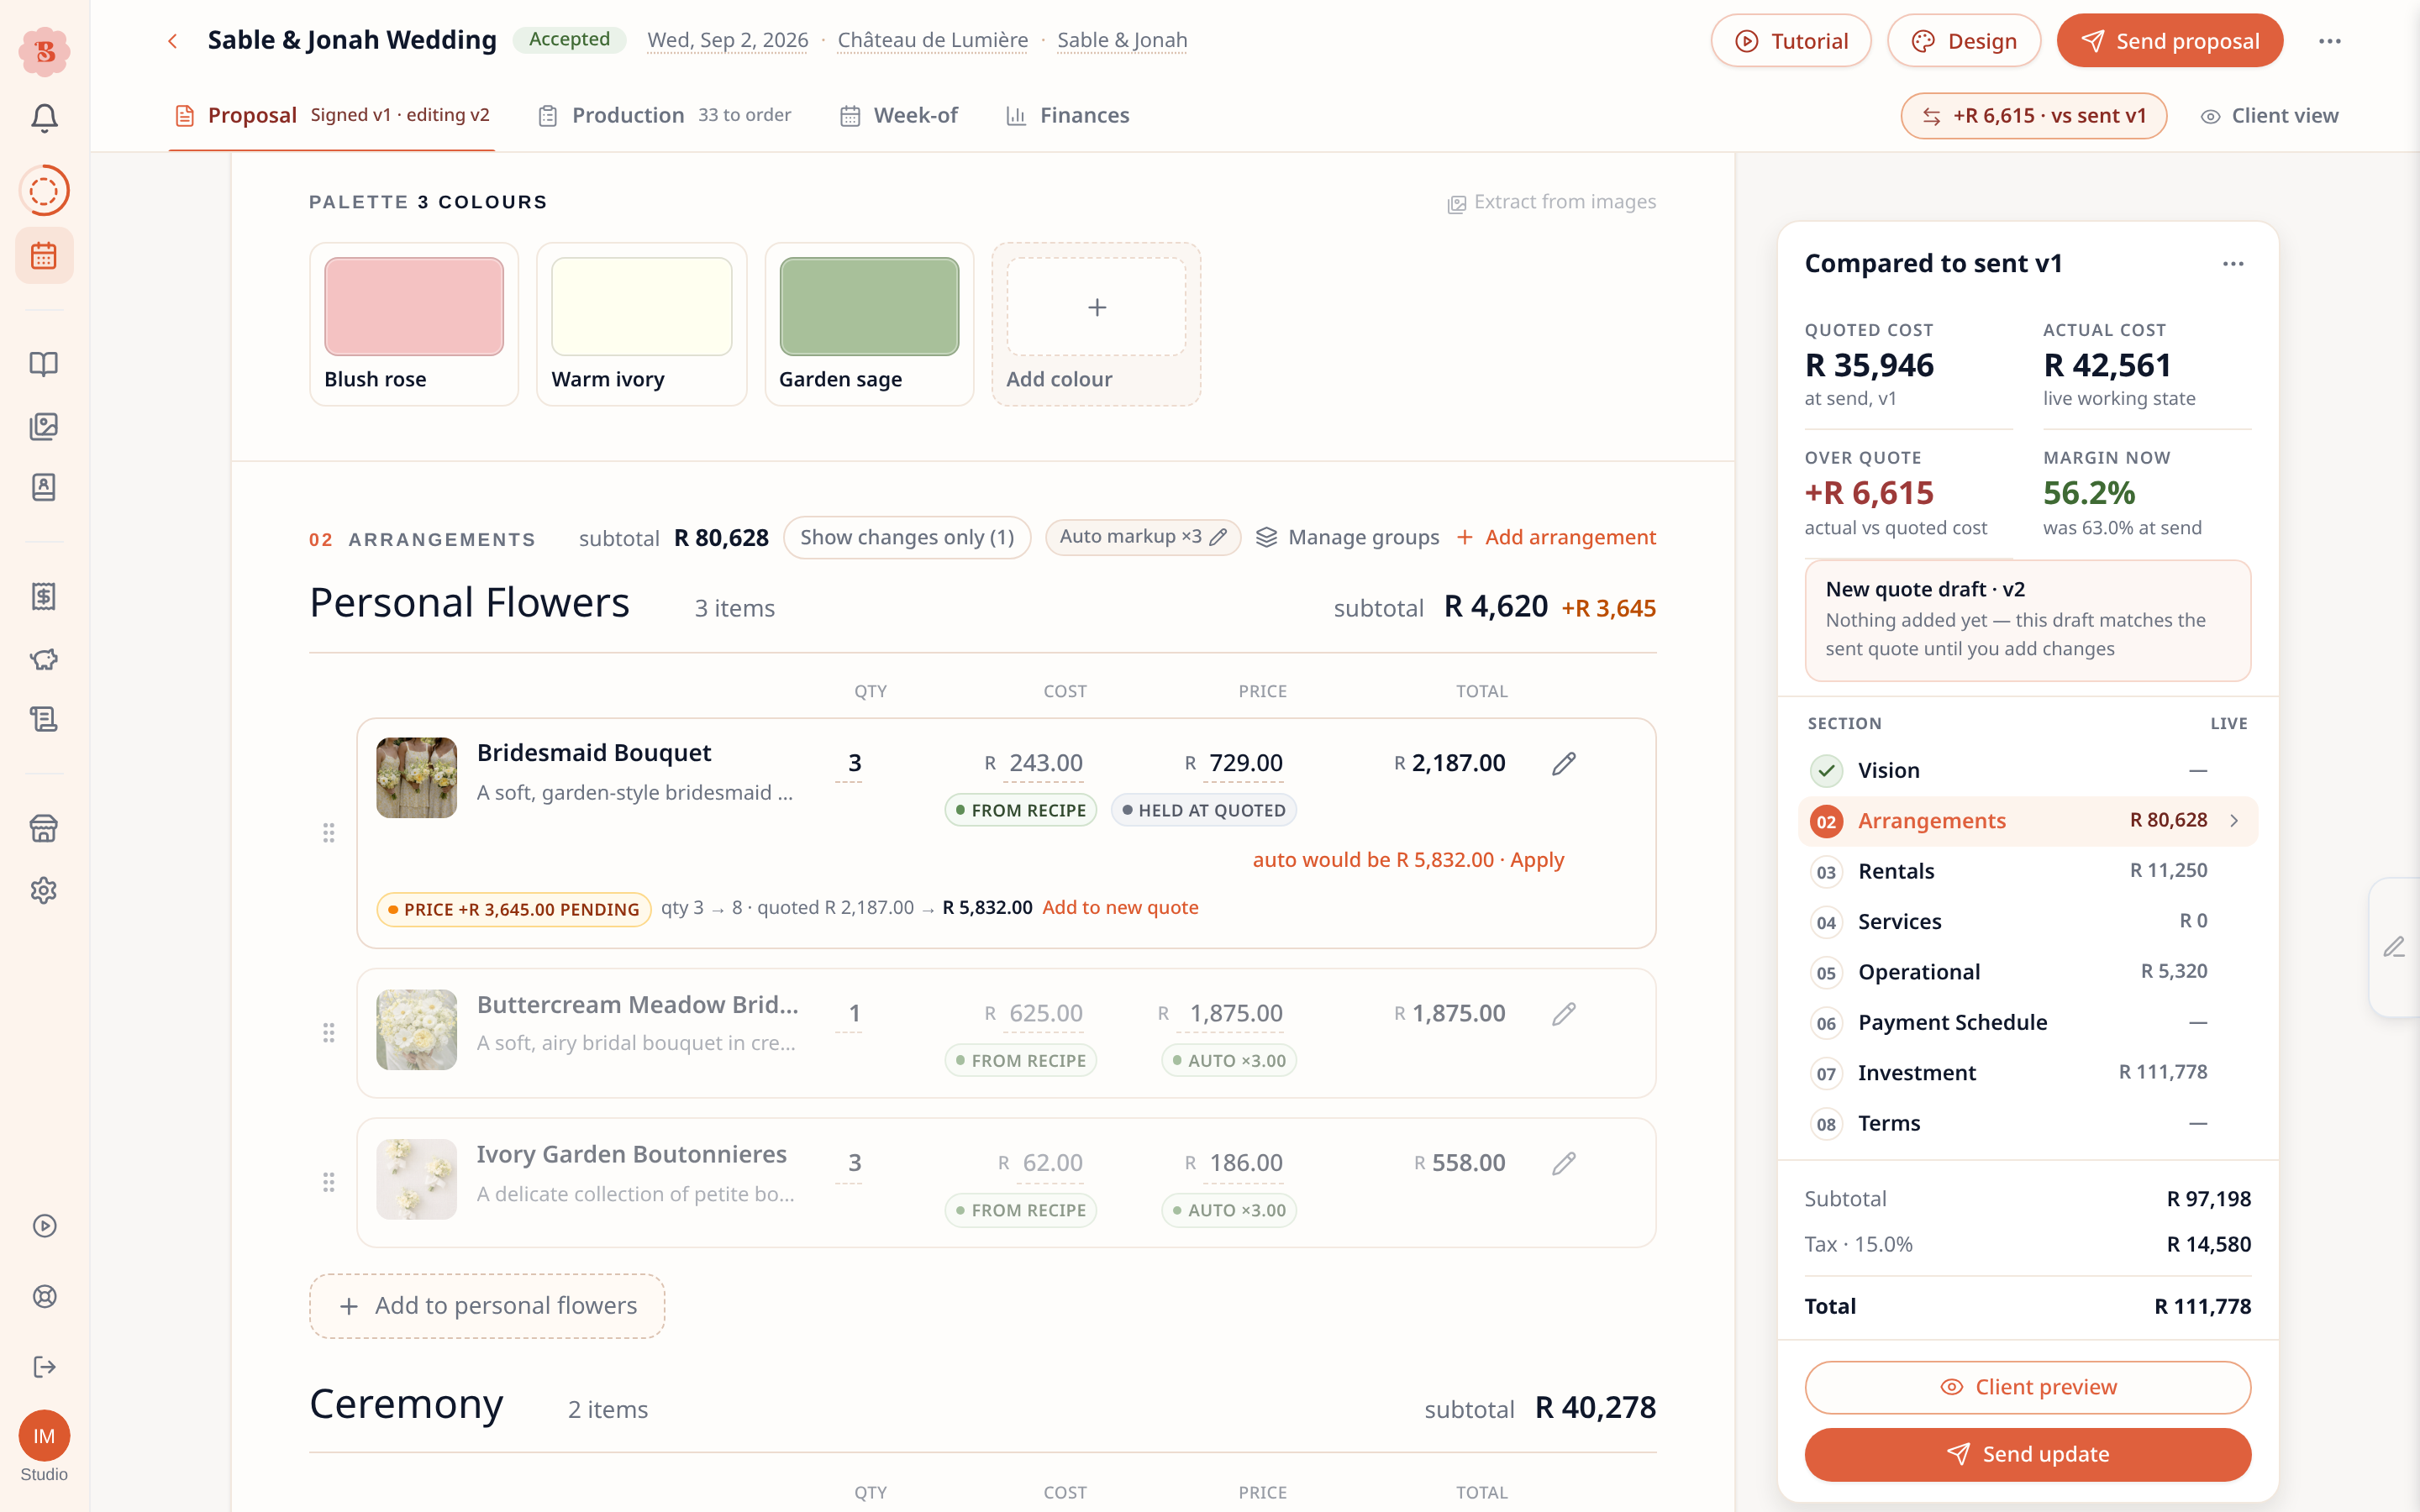Edit Ivory Garden Boutonnieres with pencil icon
The height and width of the screenshot is (1512, 2420).
[1564, 1163]
